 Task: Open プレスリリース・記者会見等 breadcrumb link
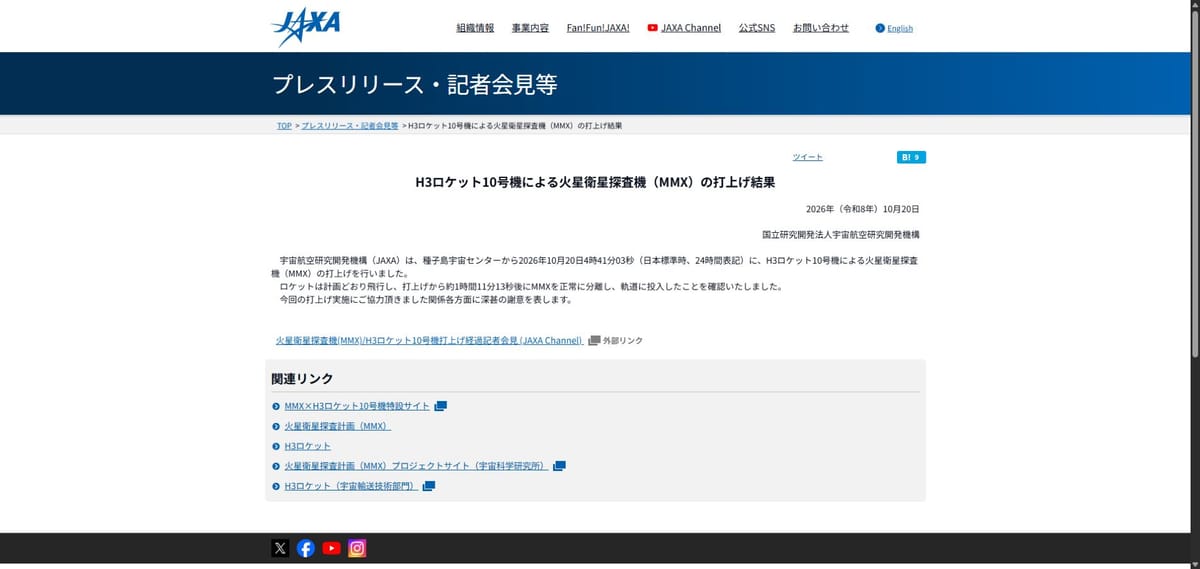point(350,126)
